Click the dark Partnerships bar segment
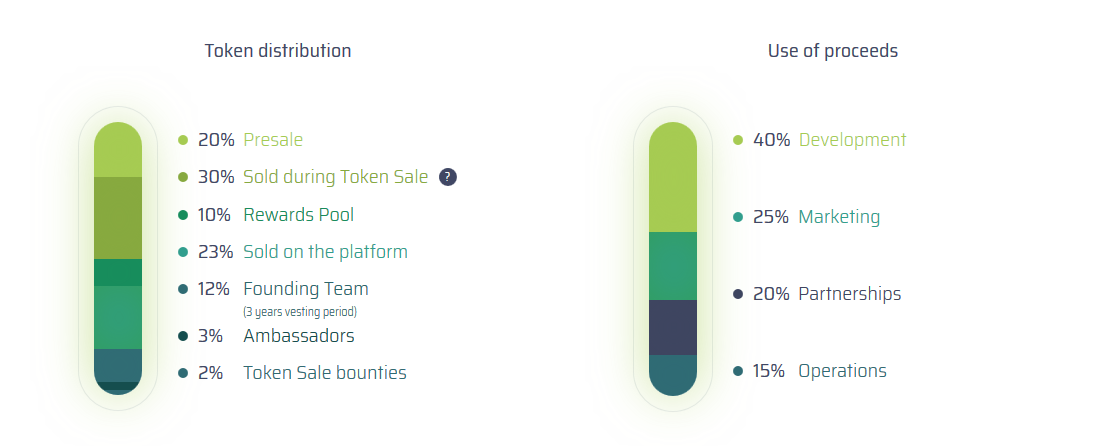 673,327
